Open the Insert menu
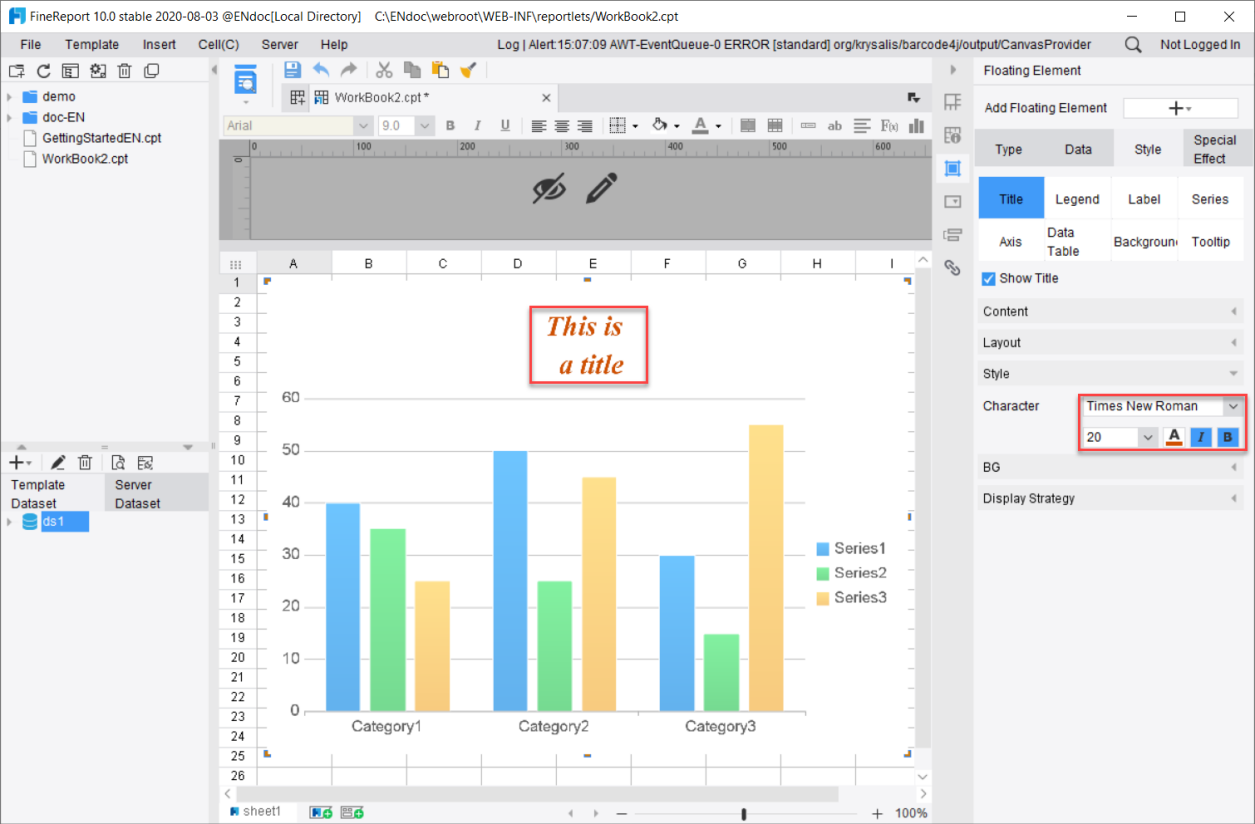 (159, 45)
